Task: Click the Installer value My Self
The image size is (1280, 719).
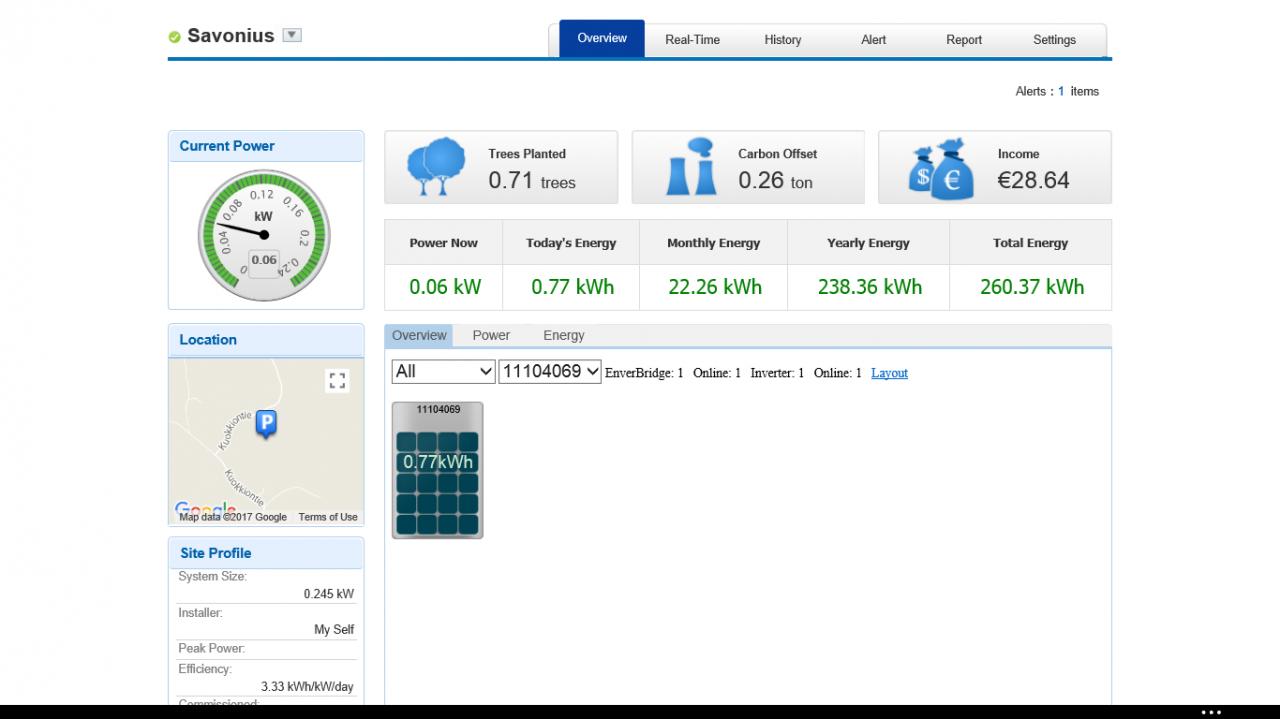Action: [334, 630]
